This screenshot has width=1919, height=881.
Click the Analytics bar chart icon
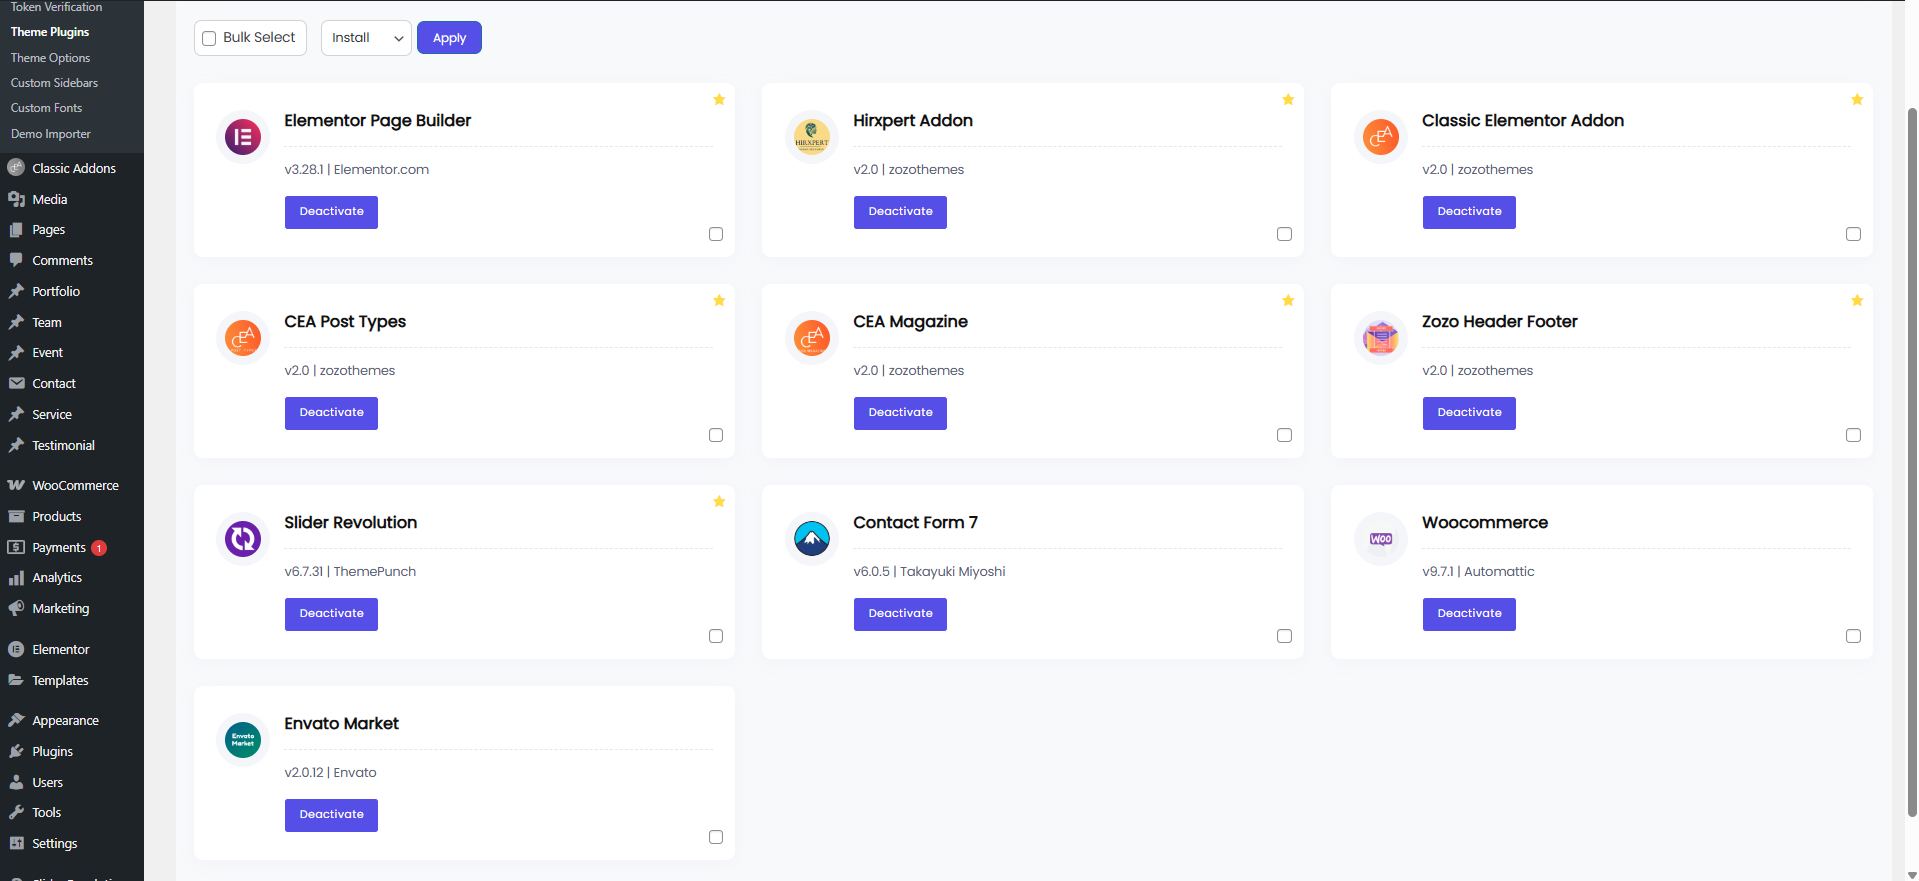pos(16,578)
